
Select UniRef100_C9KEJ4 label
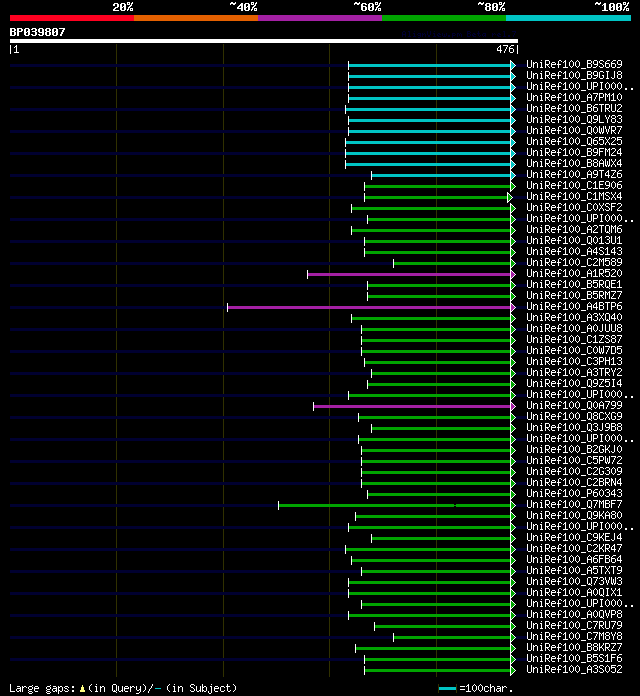click(x=574, y=538)
